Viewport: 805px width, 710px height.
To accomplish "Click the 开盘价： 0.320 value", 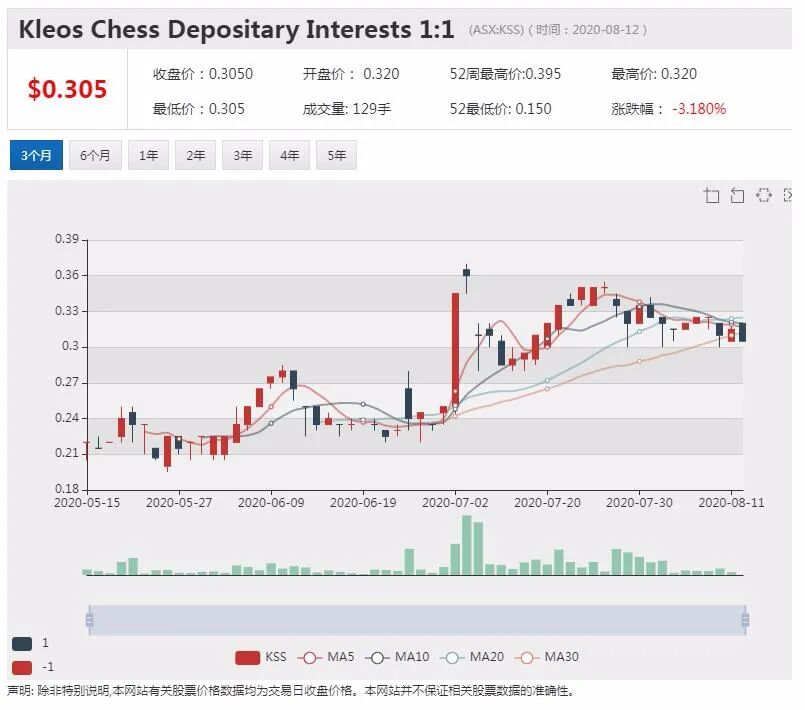I will [x=351, y=74].
